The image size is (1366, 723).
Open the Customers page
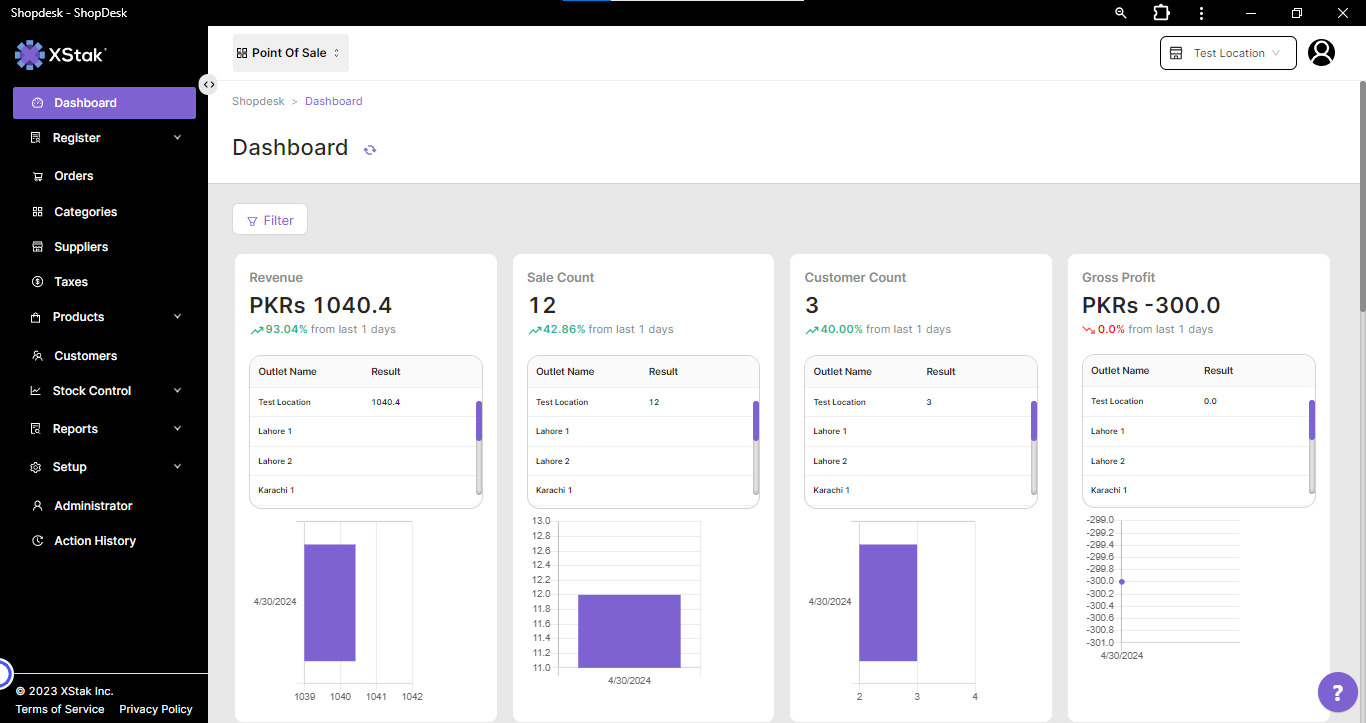[x=85, y=356]
